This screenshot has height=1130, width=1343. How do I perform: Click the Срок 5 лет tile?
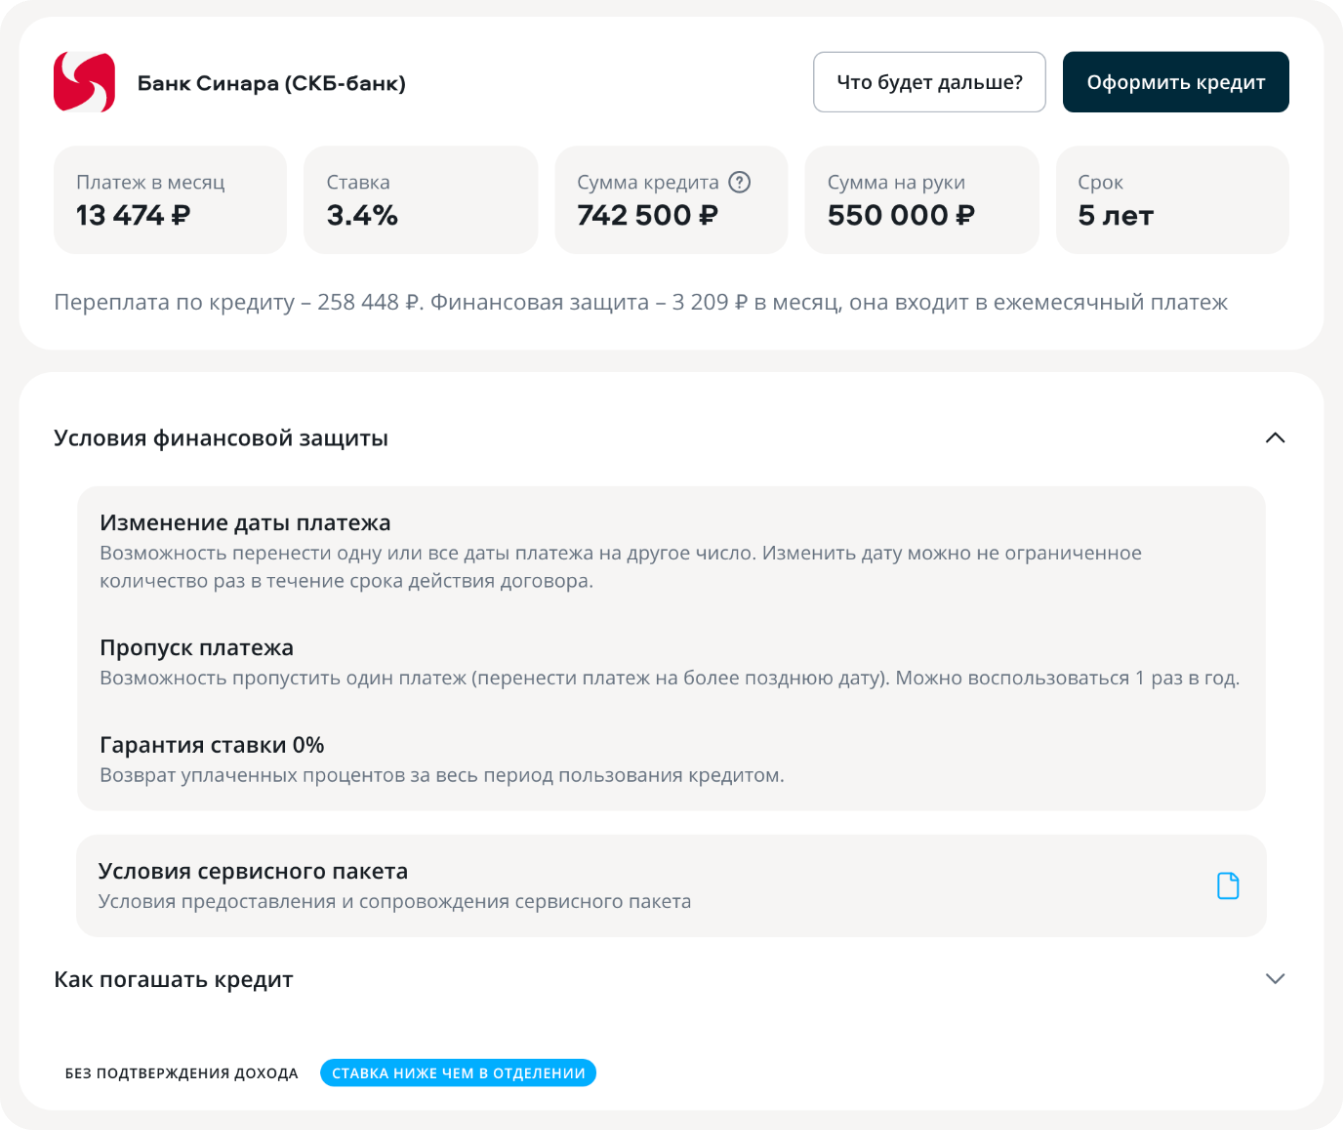pos(1171,200)
